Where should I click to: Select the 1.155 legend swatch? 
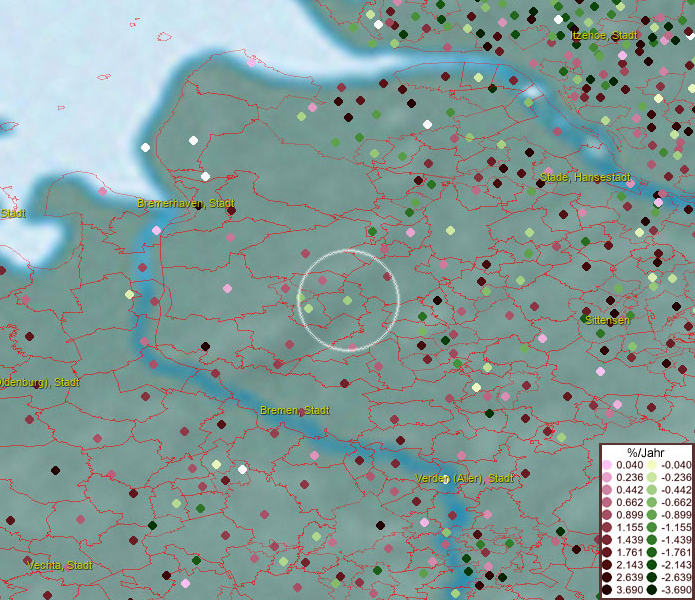[x=607, y=527]
